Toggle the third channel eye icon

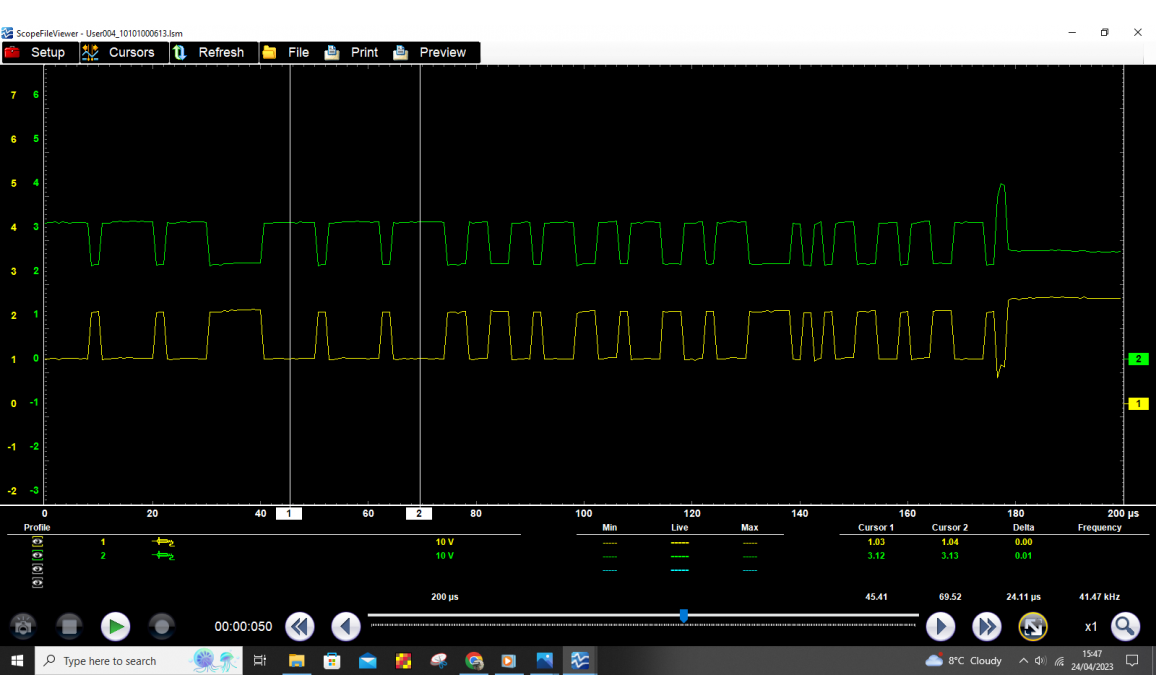[x=37, y=569]
